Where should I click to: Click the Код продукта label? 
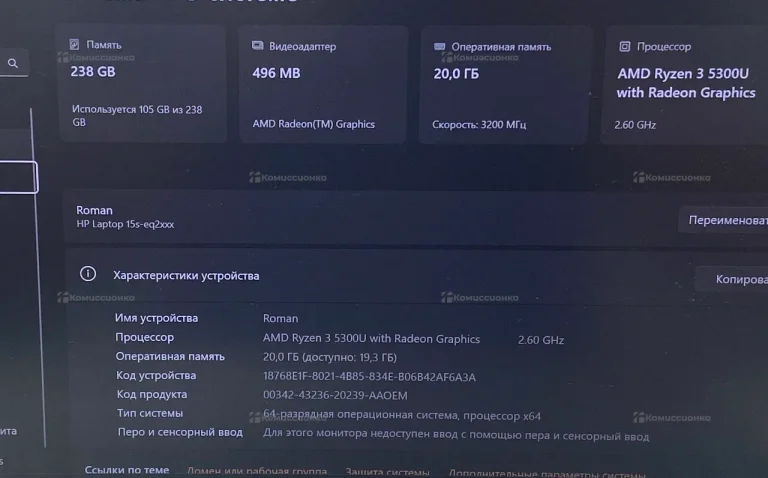152,394
